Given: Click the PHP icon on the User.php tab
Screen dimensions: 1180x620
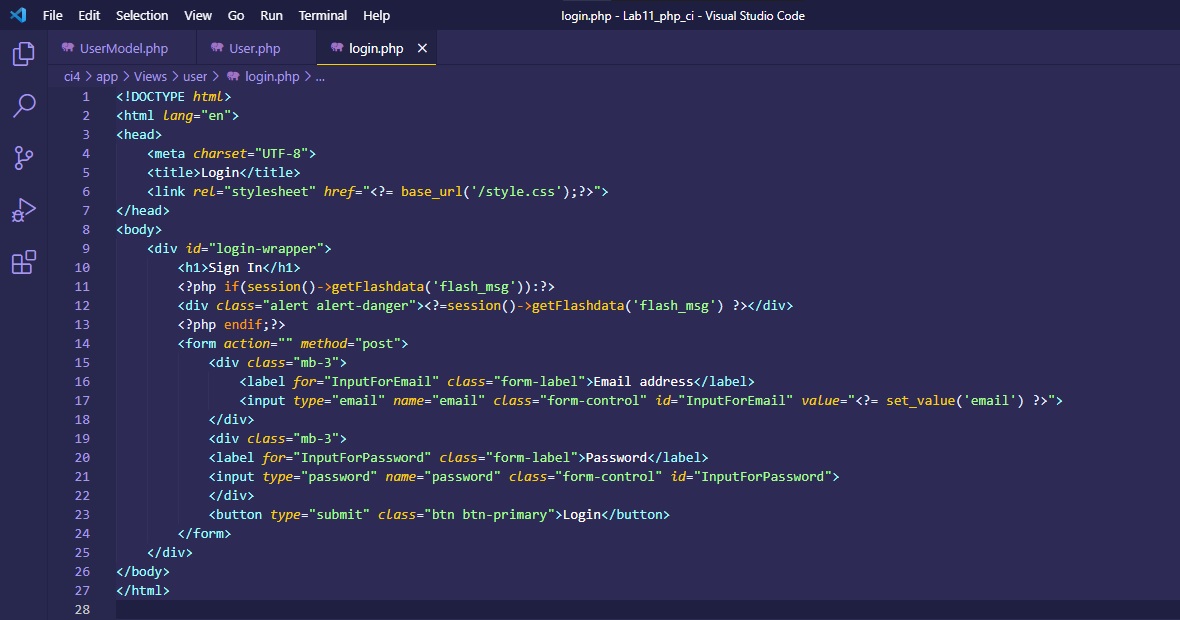Looking at the screenshot, I should [218, 47].
